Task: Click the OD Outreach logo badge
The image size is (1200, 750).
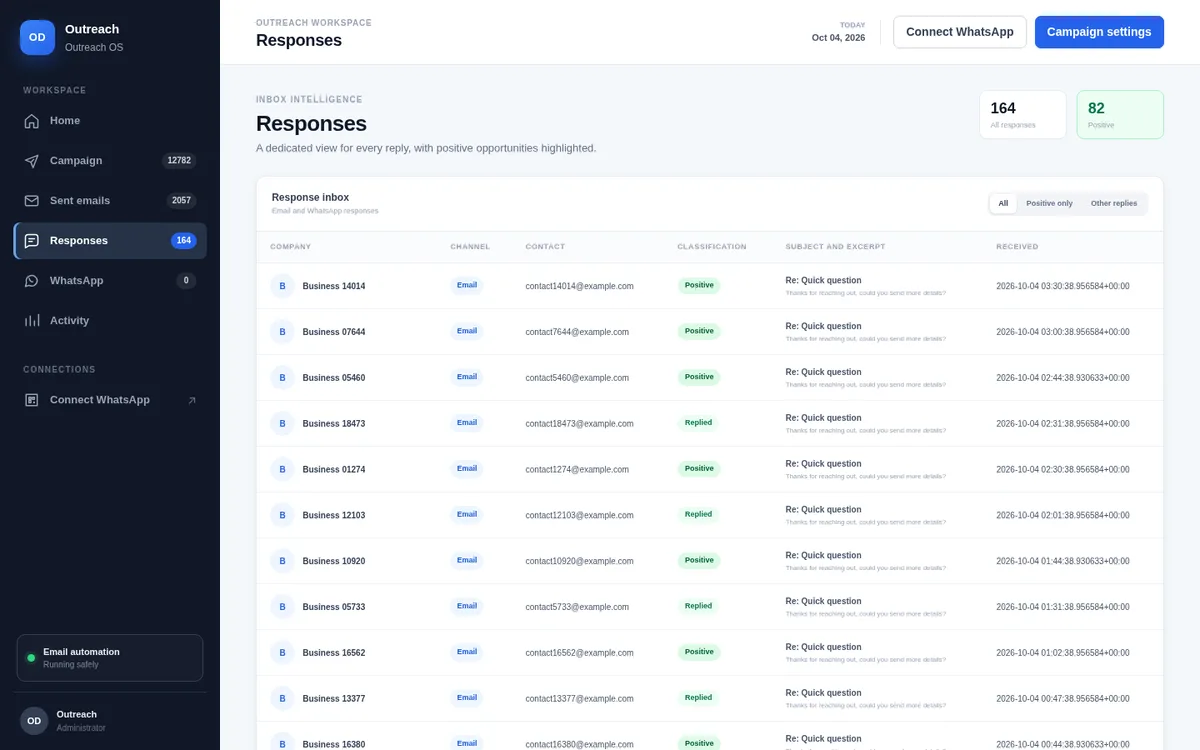Action: pyautogui.click(x=37, y=37)
